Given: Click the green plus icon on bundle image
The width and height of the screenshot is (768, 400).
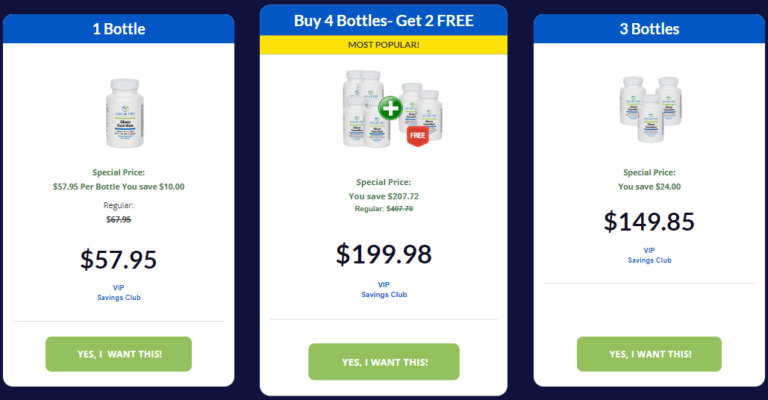Looking at the screenshot, I should tap(390, 108).
